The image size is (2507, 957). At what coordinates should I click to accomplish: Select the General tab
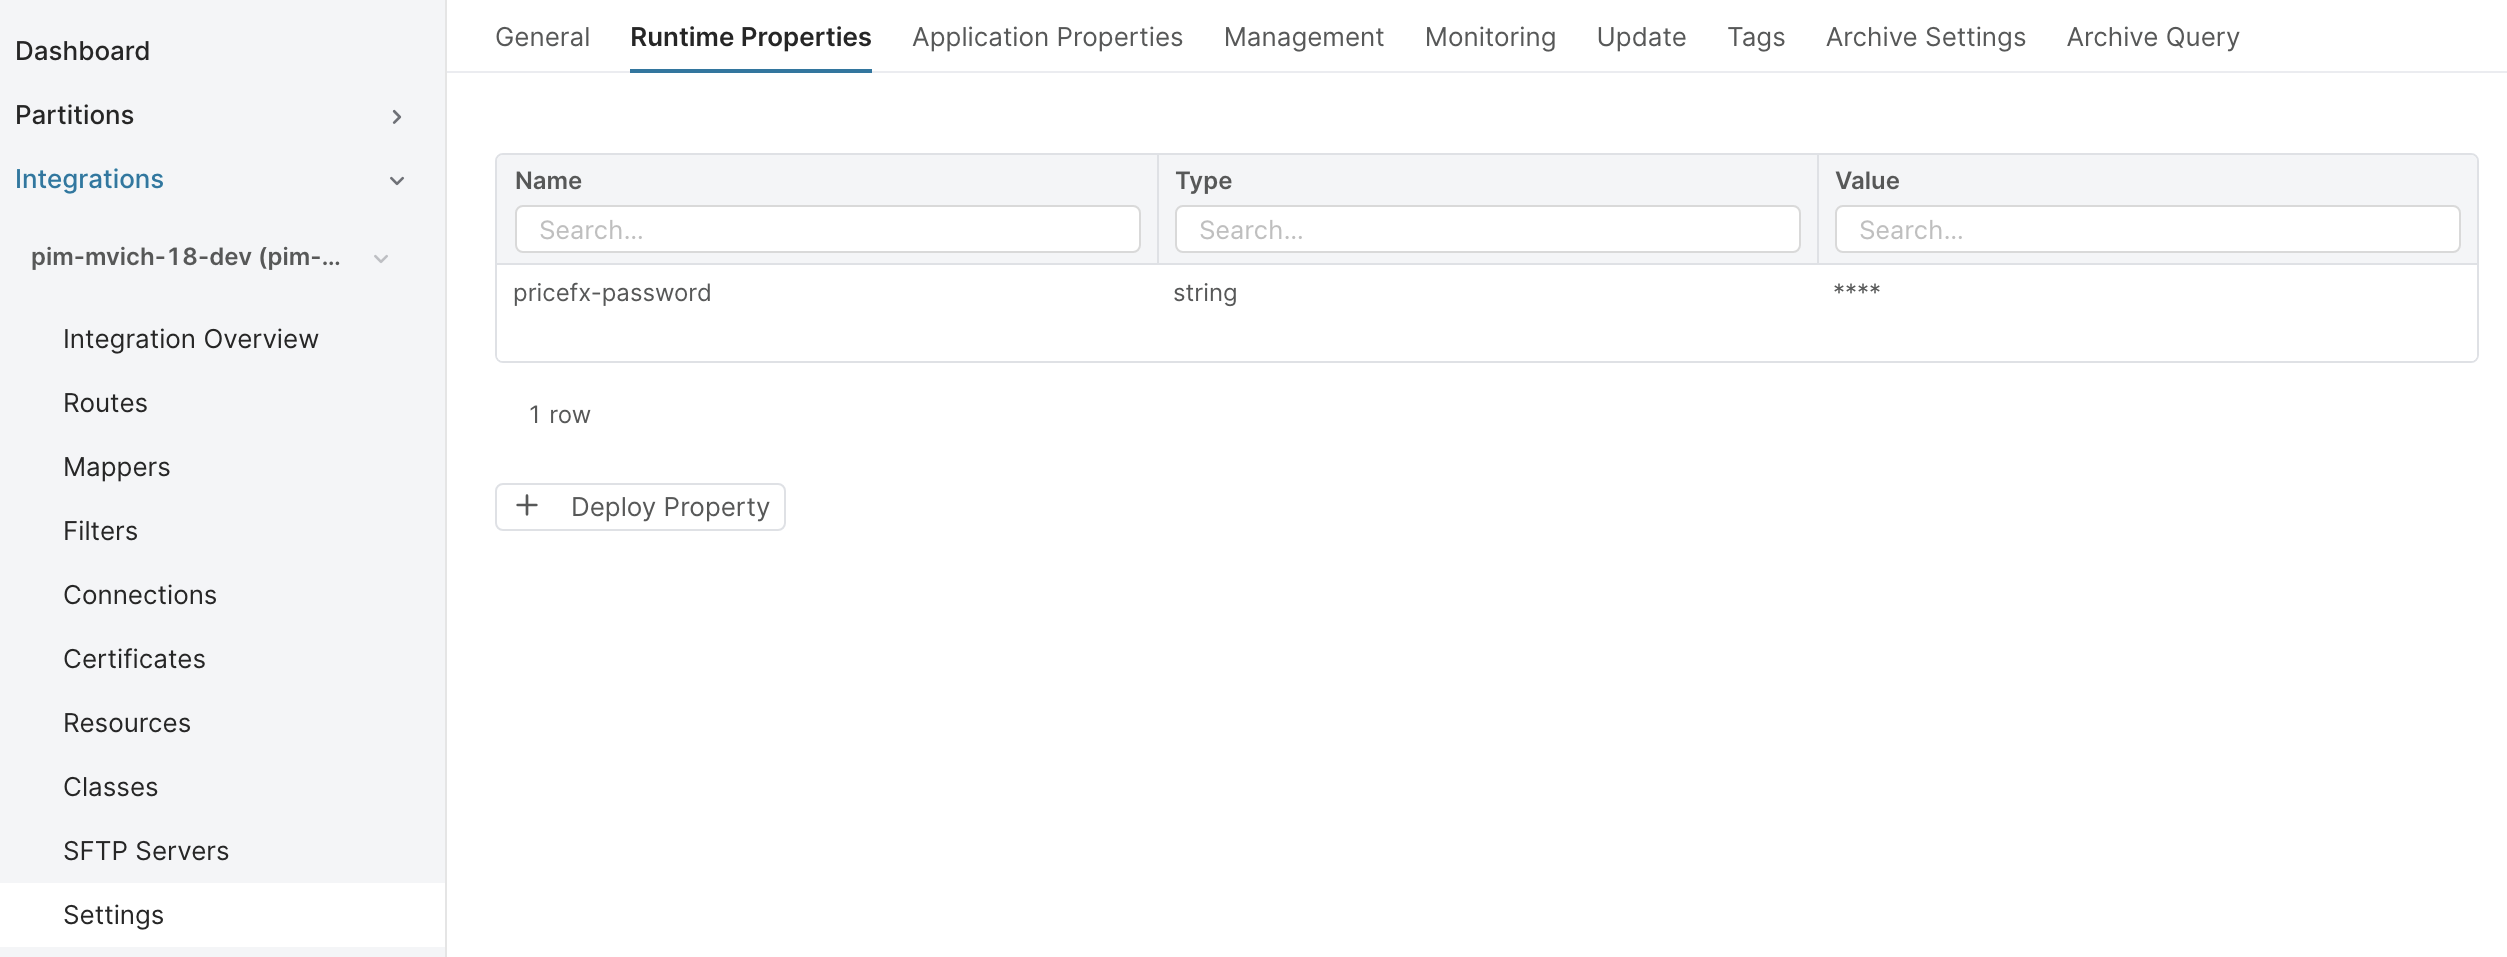click(x=542, y=37)
